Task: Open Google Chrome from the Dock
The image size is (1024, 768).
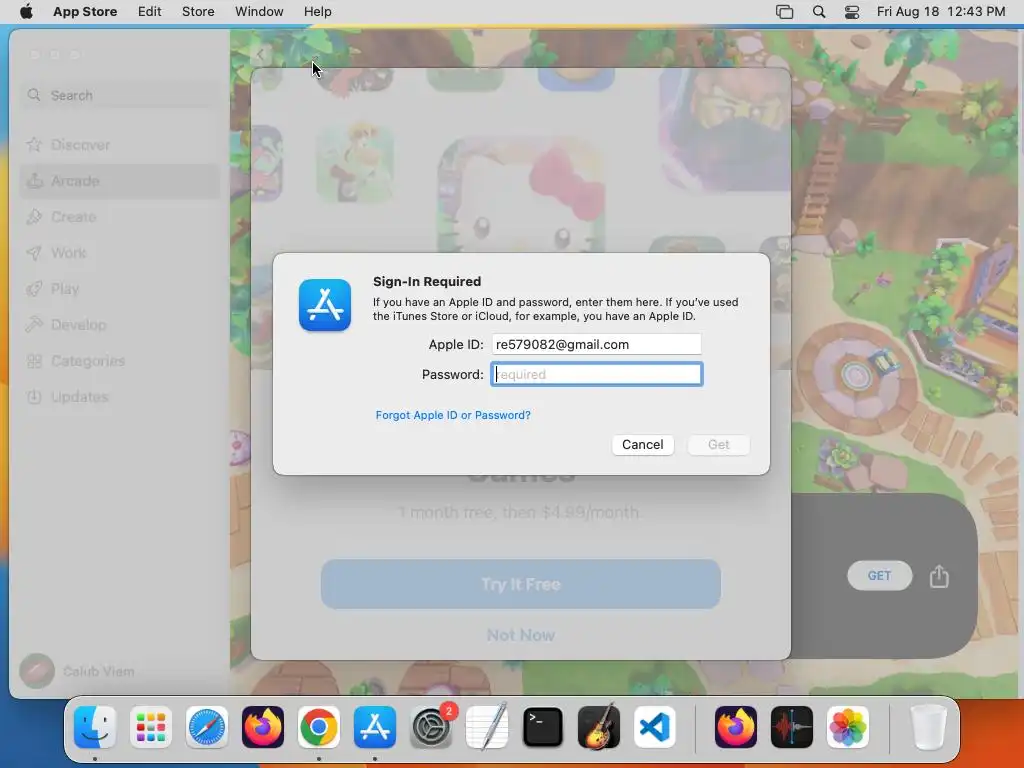Action: tap(319, 727)
